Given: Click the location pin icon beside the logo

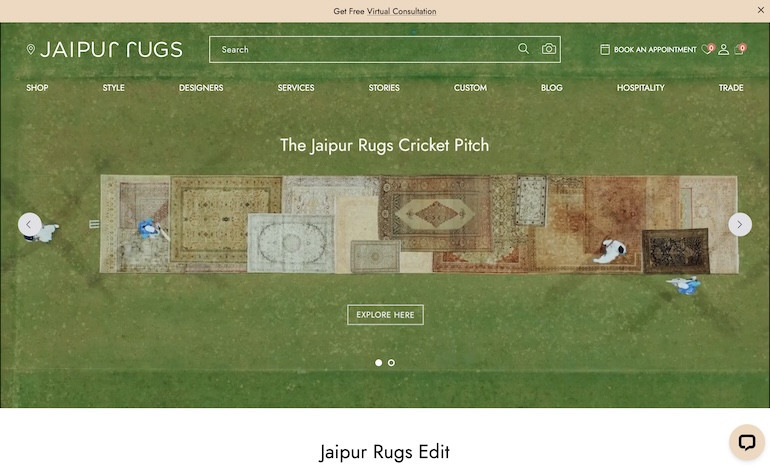Looking at the screenshot, I should [x=30, y=50].
